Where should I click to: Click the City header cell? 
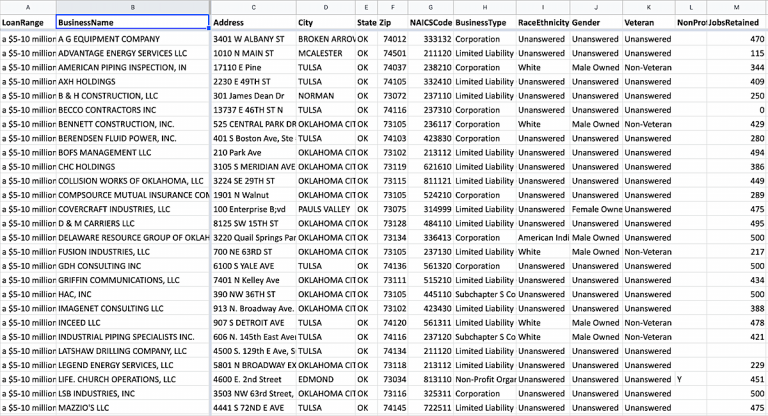[x=326, y=22]
